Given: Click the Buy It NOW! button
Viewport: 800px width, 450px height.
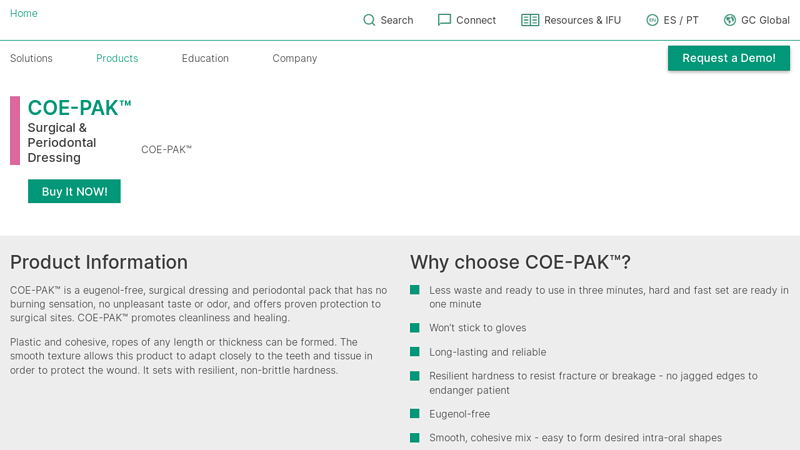Looking at the screenshot, I should tap(74, 191).
